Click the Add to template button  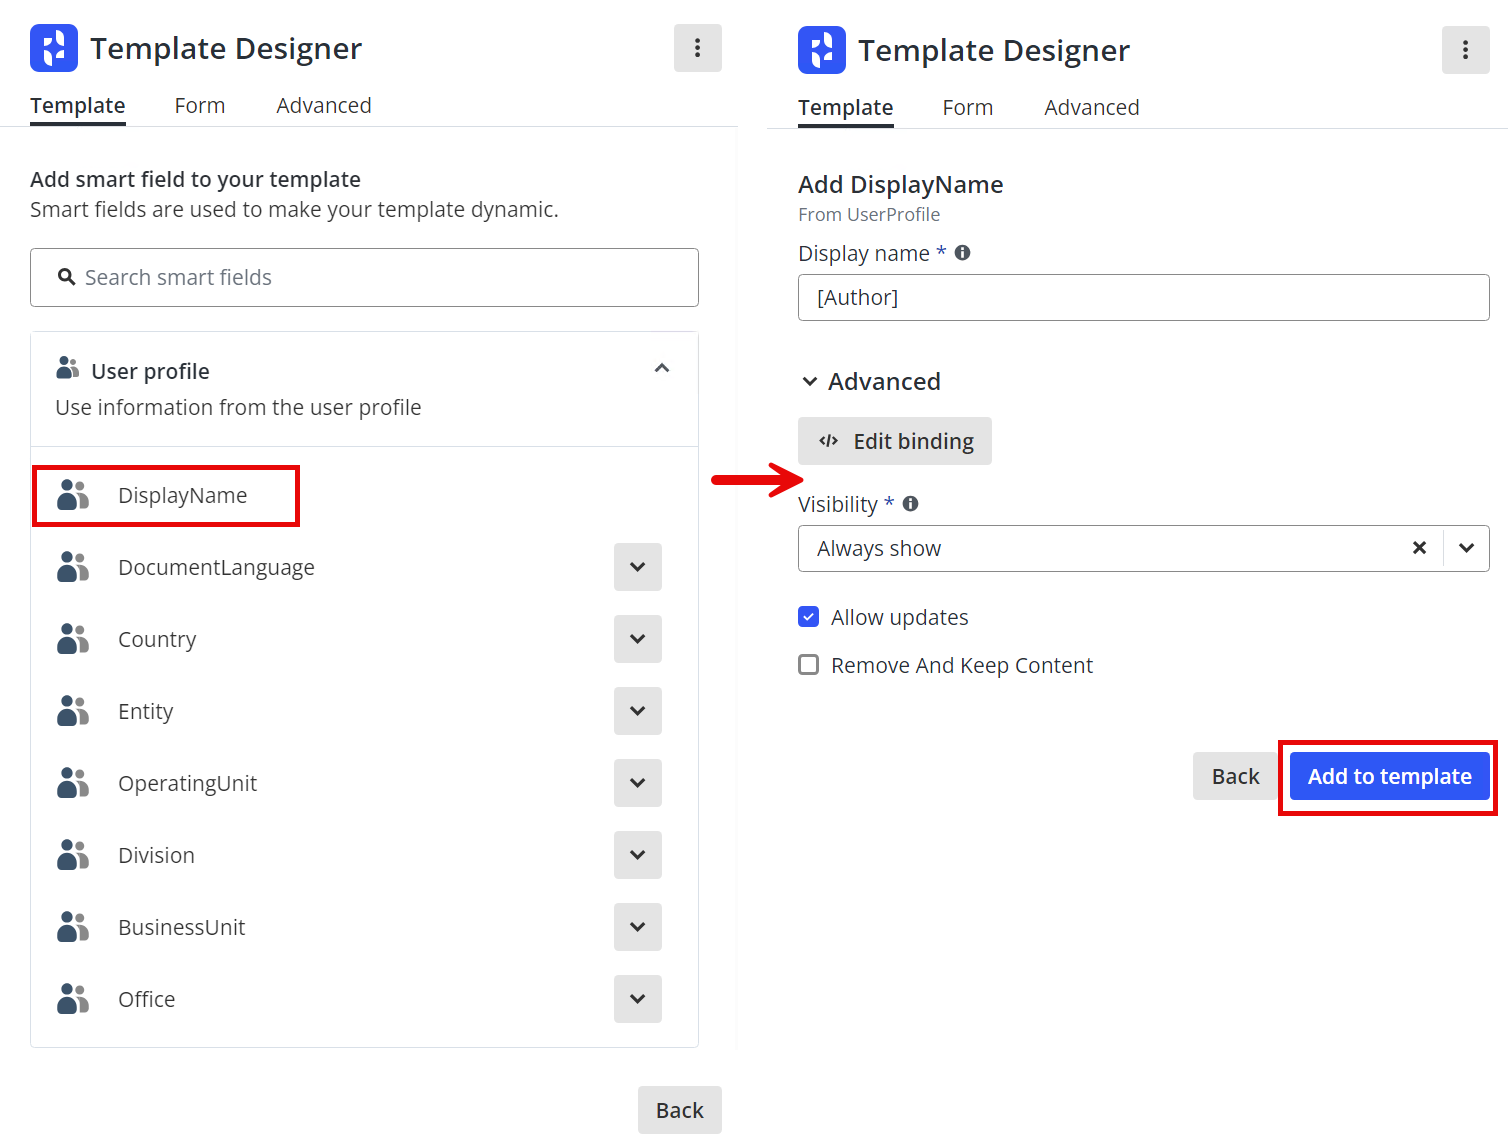click(x=1388, y=776)
